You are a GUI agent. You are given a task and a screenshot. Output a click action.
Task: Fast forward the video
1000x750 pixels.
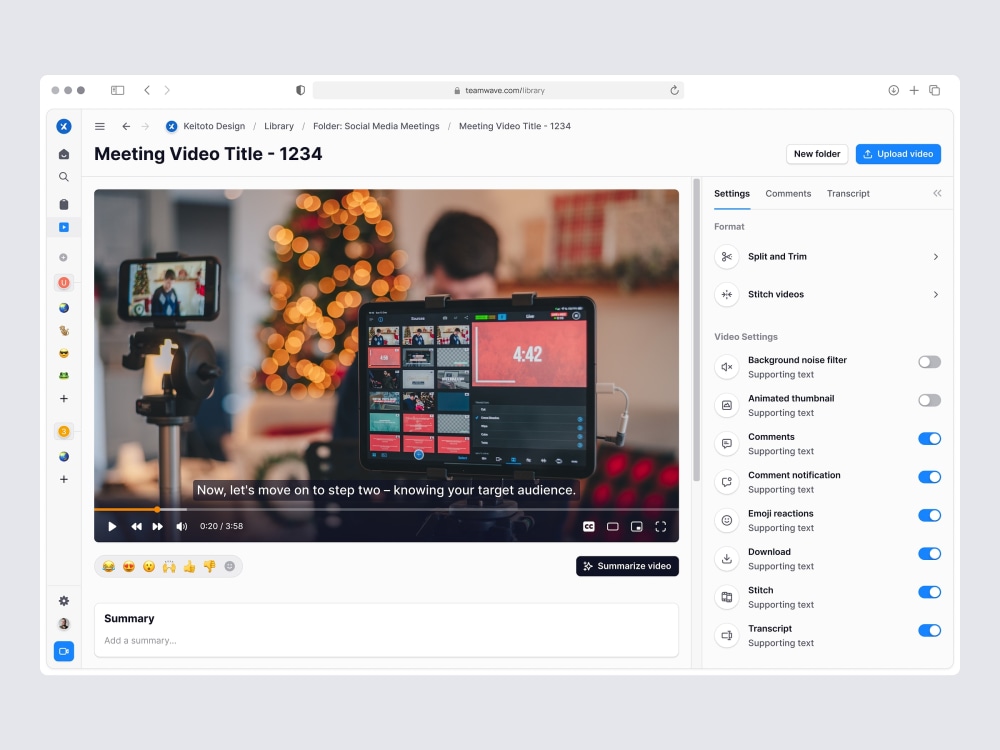coord(158,526)
